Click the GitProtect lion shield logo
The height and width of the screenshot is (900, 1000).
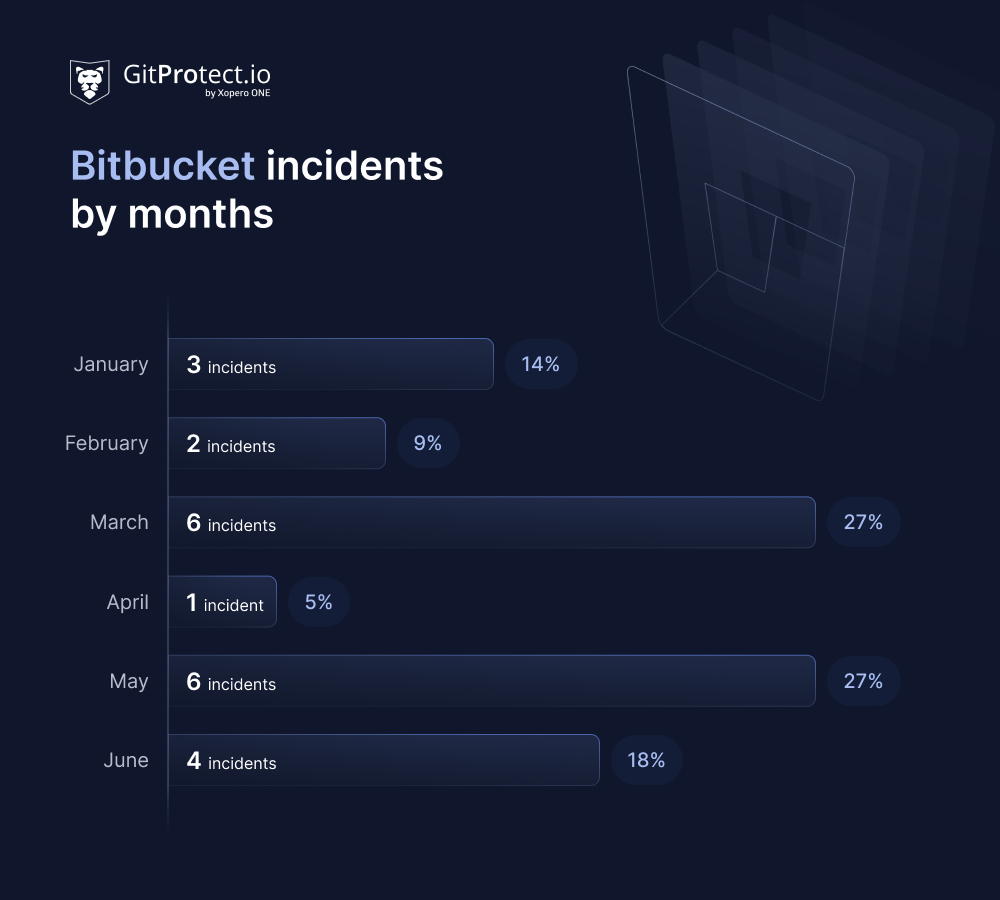(89, 81)
